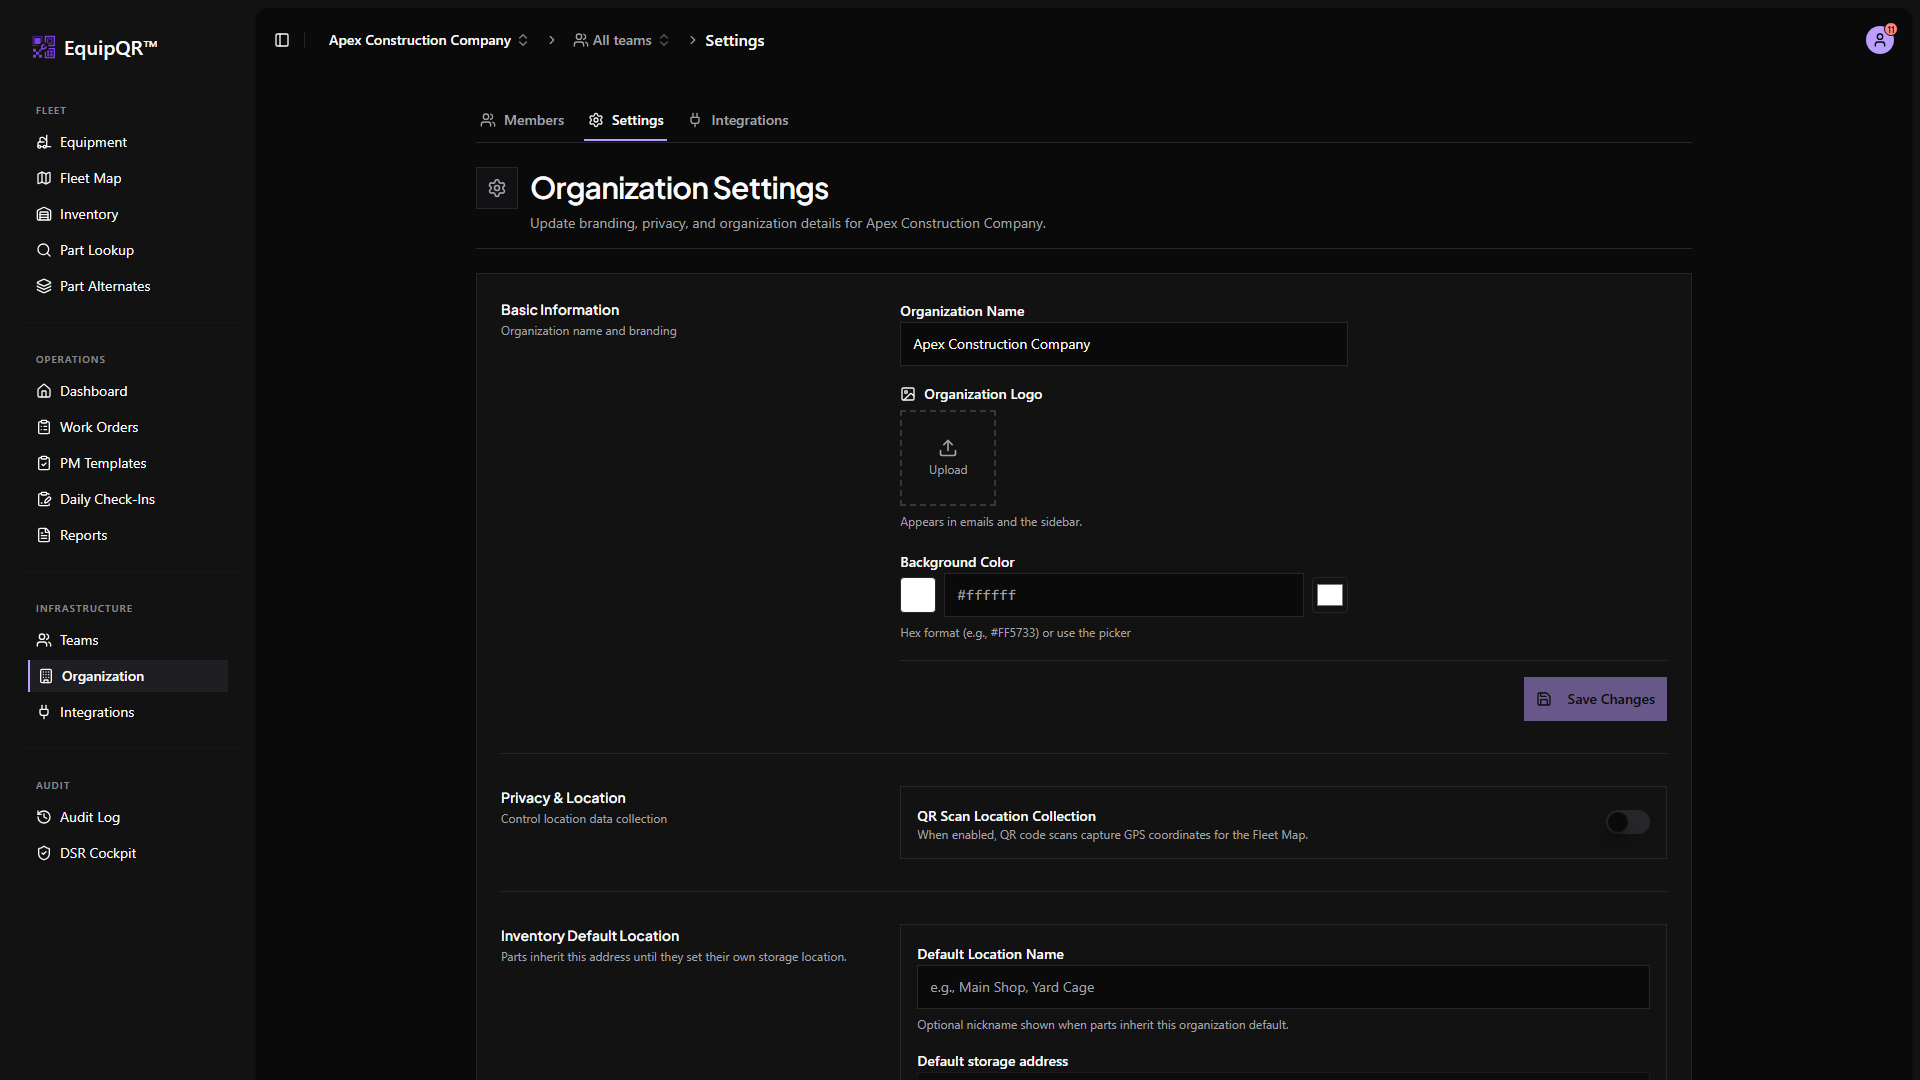The width and height of the screenshot is (1920, 1080).
Task: Click the Privacy & Location heading
Action: (x=563, y=798)
